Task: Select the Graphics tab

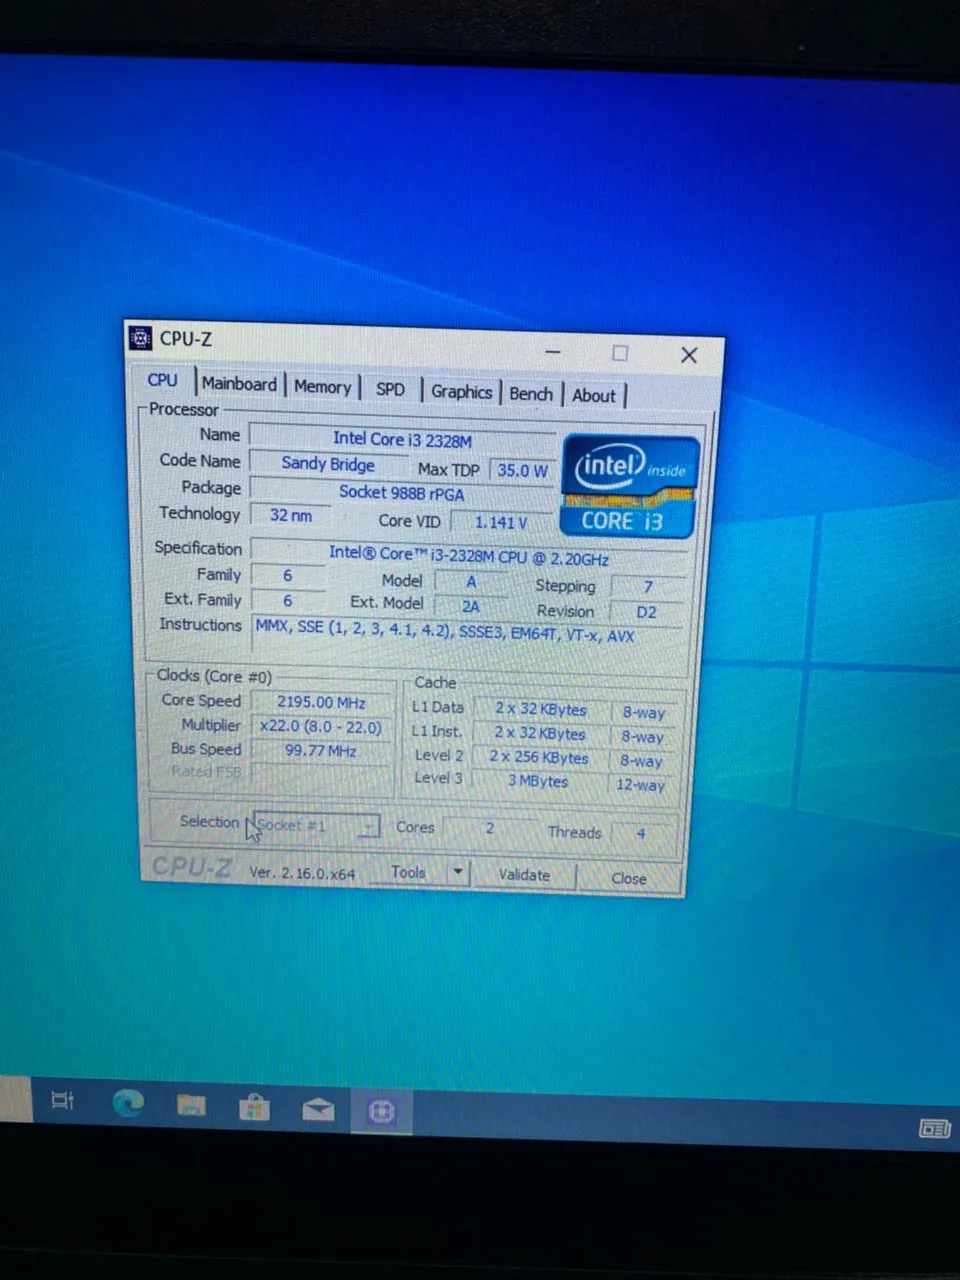Action: point(461,392)
